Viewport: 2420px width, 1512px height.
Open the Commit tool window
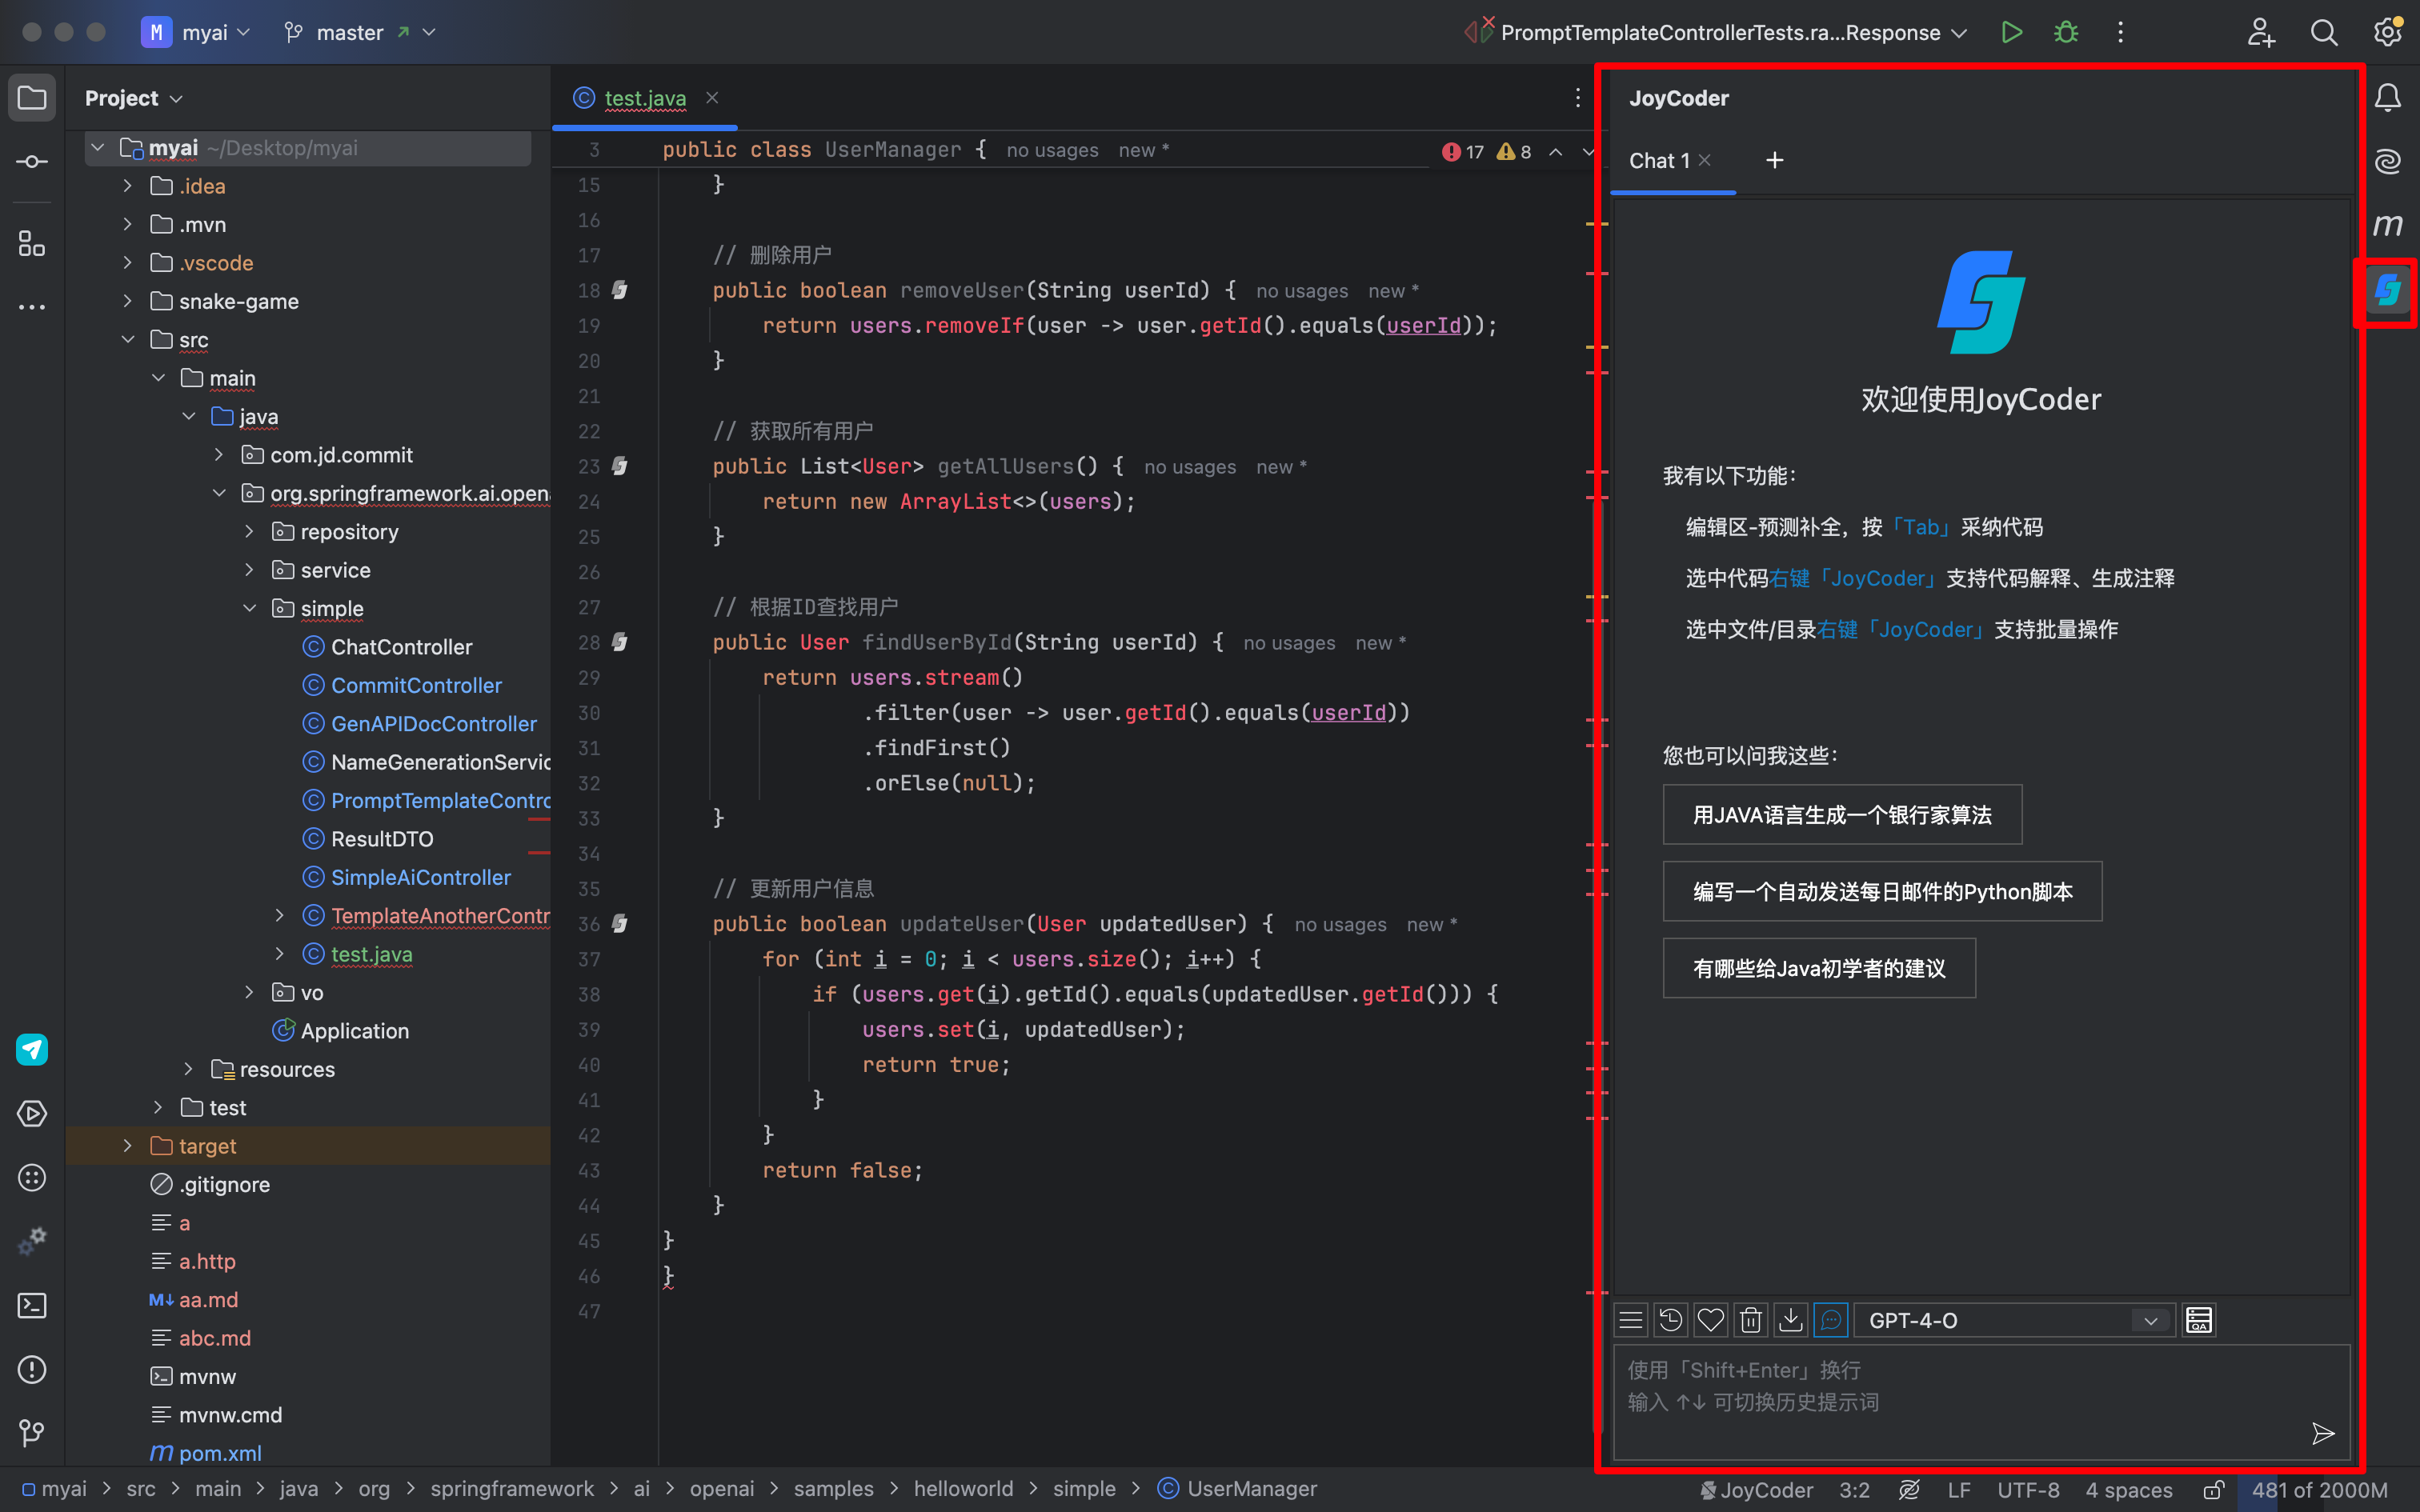point(32,162)
